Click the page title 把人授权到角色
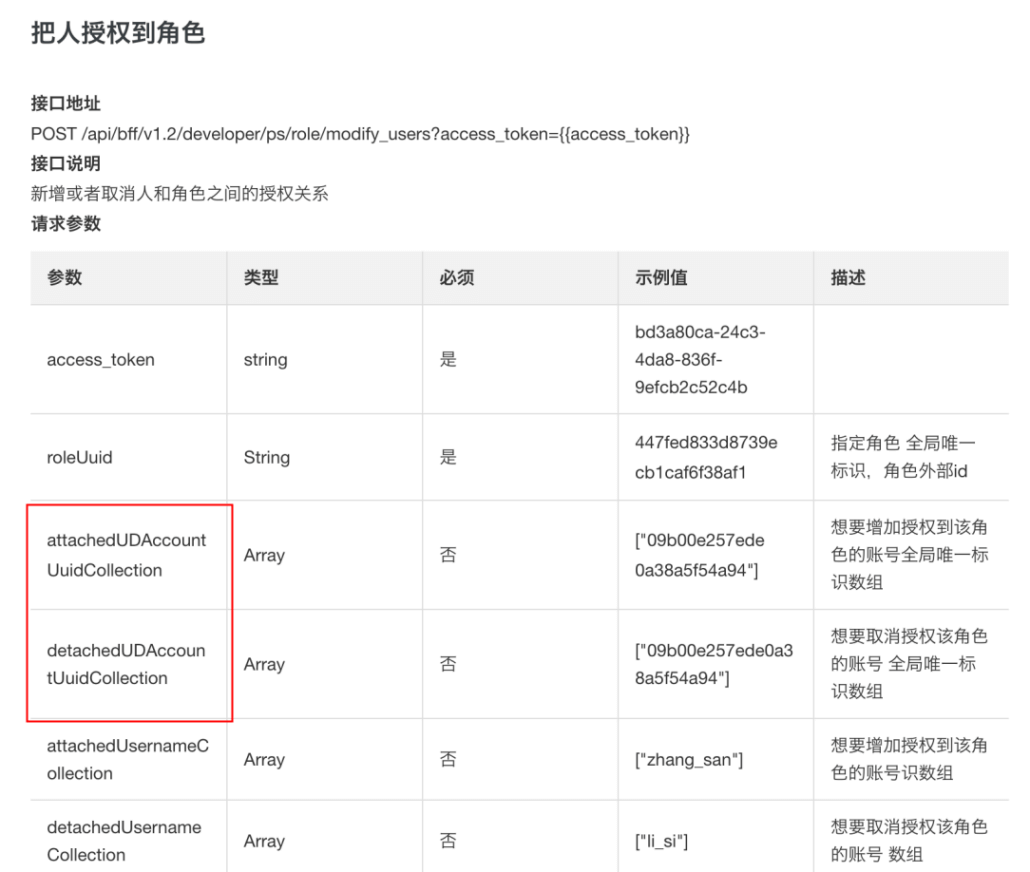This screenshot has height=872, width=1030. point(118,33)
